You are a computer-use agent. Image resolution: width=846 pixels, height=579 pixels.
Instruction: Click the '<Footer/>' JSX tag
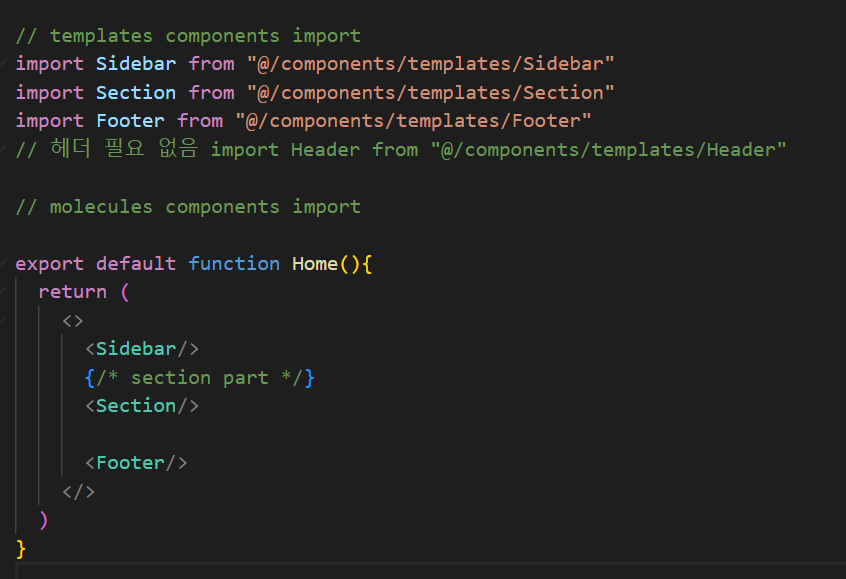(x=137, y=463)
